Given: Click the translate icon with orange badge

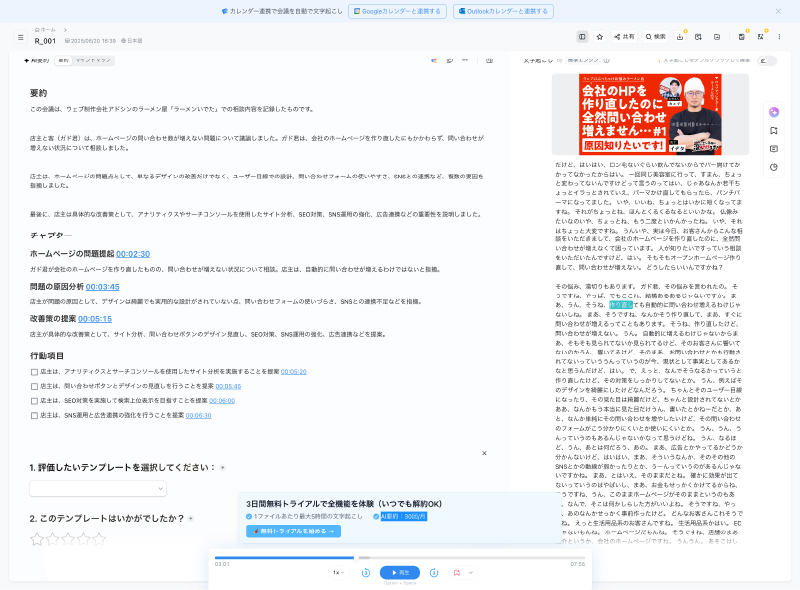Looking at the screenshot, I should [x=760, y=37].
